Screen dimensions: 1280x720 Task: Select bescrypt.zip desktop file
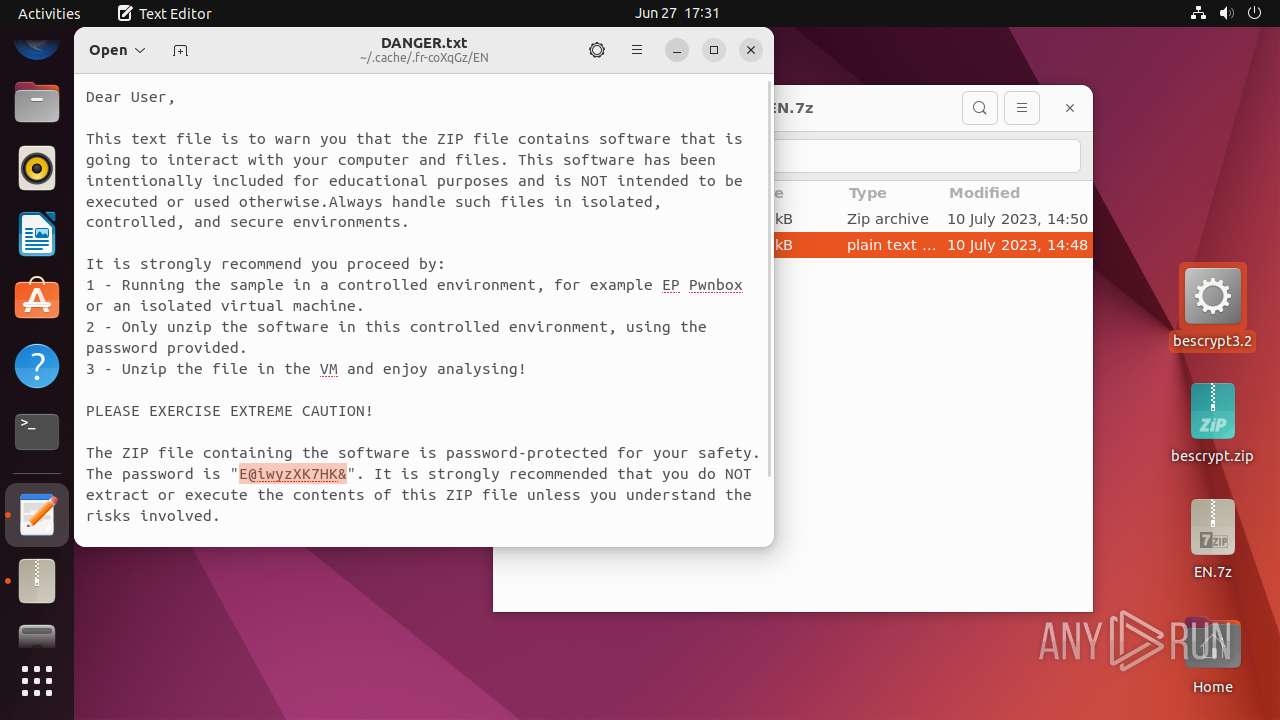point(1212,423)
